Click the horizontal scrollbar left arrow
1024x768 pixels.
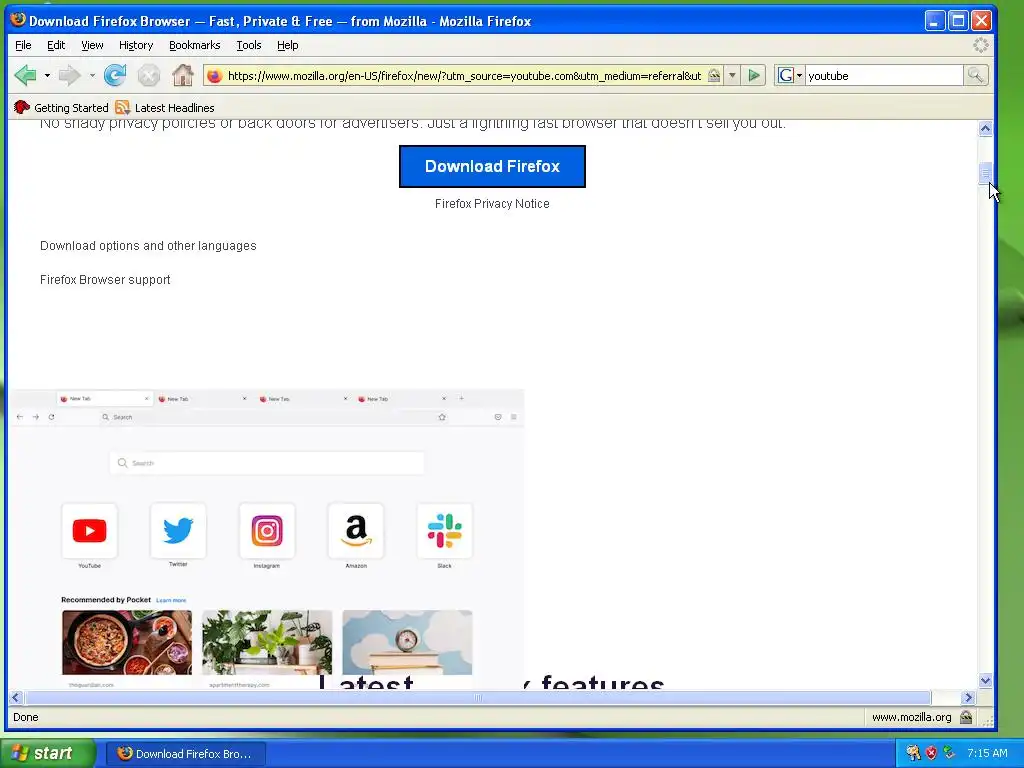pos(16,697)
